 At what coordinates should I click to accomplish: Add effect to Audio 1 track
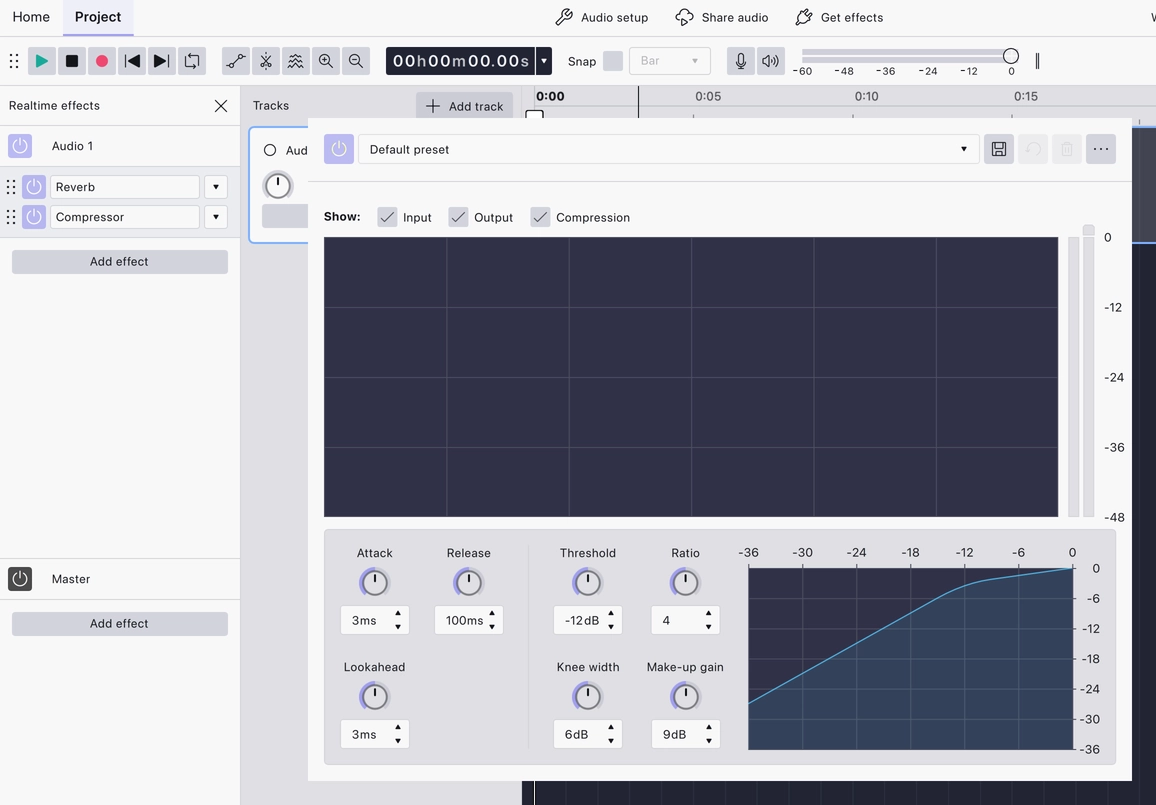coord(119,262)
